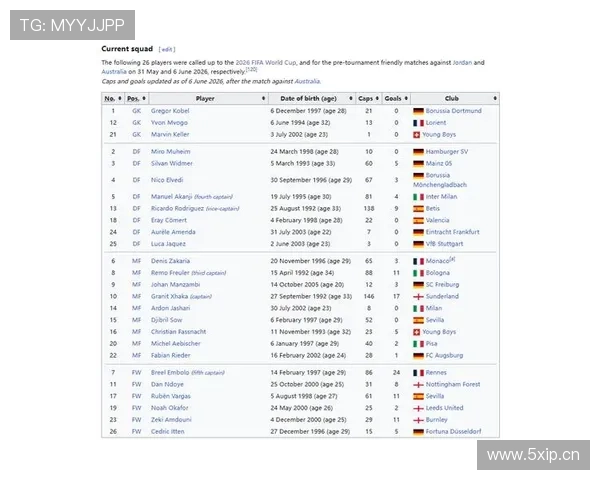Image resolution: width=600 pixels, height=480 pixels.
Task: Open Australia link in the italic caps note
Action: [307, 81]
